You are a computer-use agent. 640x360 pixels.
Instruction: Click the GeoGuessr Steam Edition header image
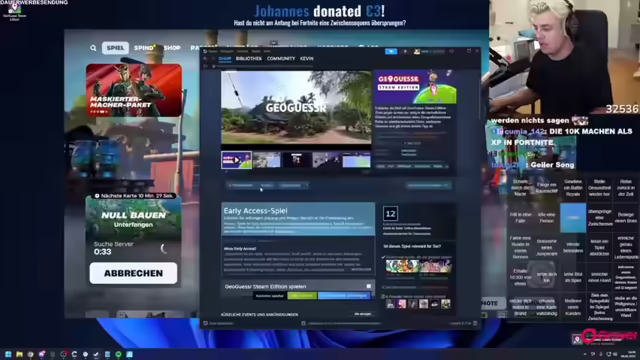(416, 87)
